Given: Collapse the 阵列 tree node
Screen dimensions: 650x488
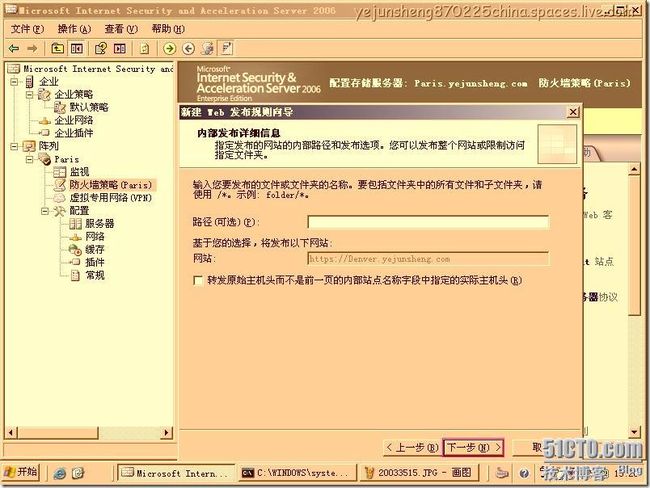Looking at the screenshot, I should tap(14, 146).
